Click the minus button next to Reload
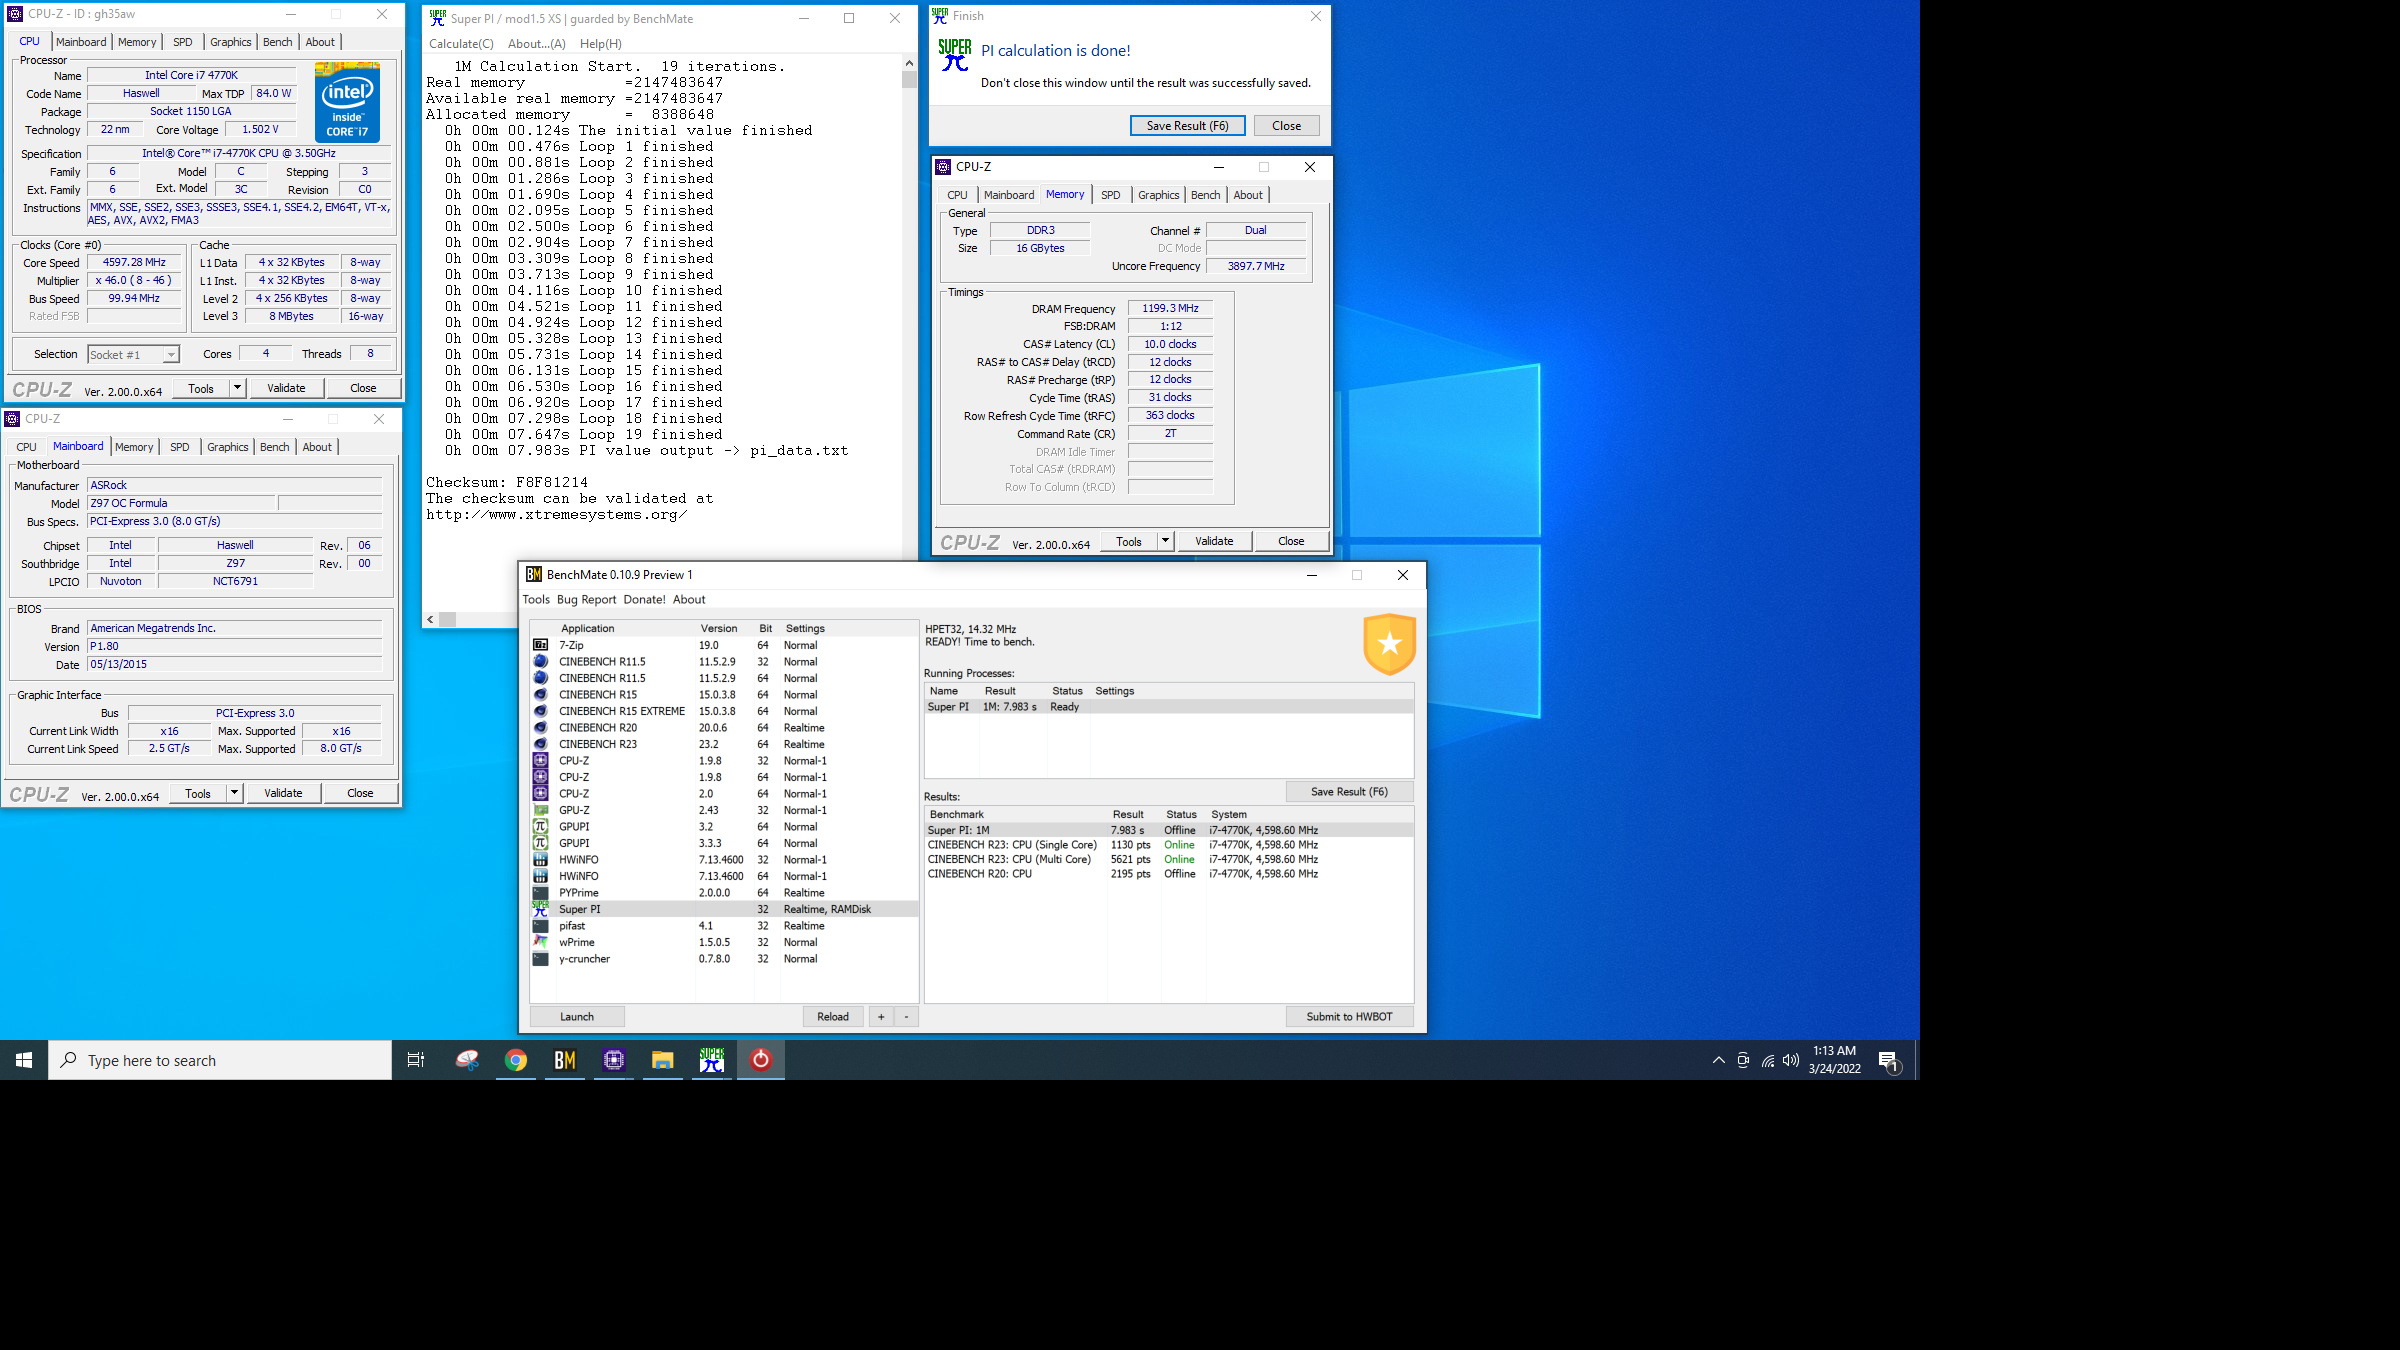Image resolution: width=2400 pixels, height=1350 pixels. [906, 1017]
